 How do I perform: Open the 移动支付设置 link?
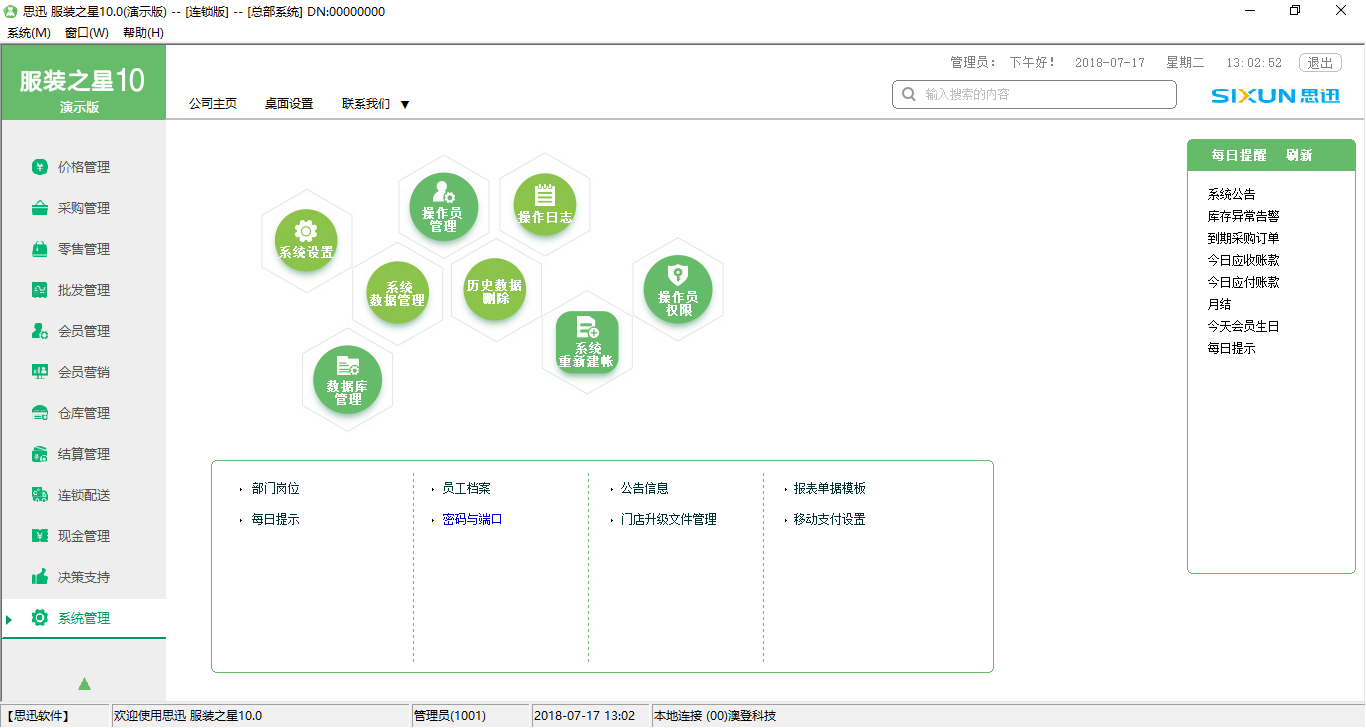click(830, 520)
